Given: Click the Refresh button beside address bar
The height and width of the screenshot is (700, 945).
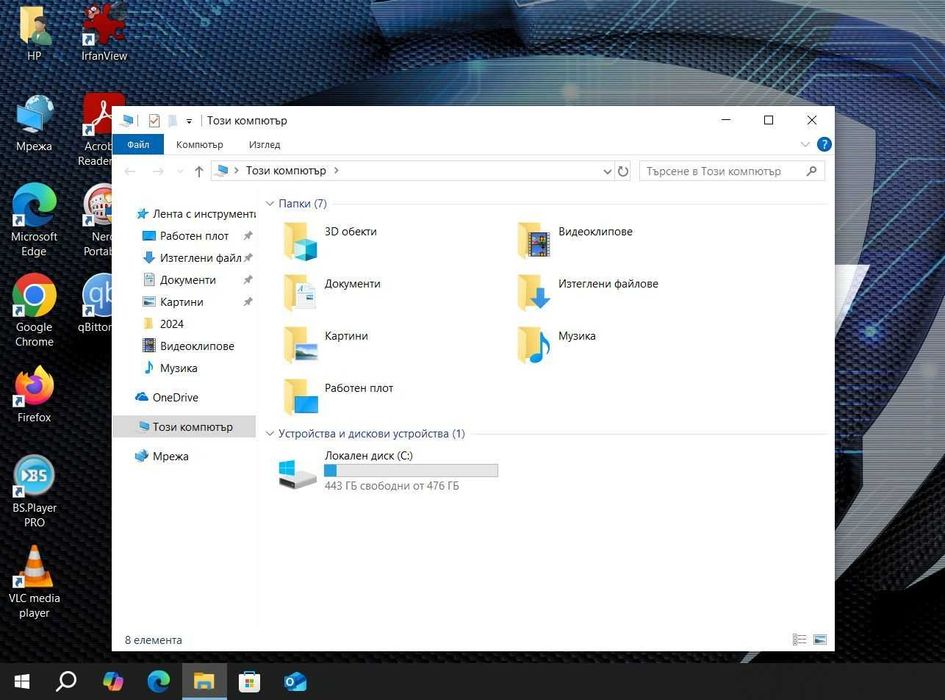Looking at the screenshot, I should 623,171.
